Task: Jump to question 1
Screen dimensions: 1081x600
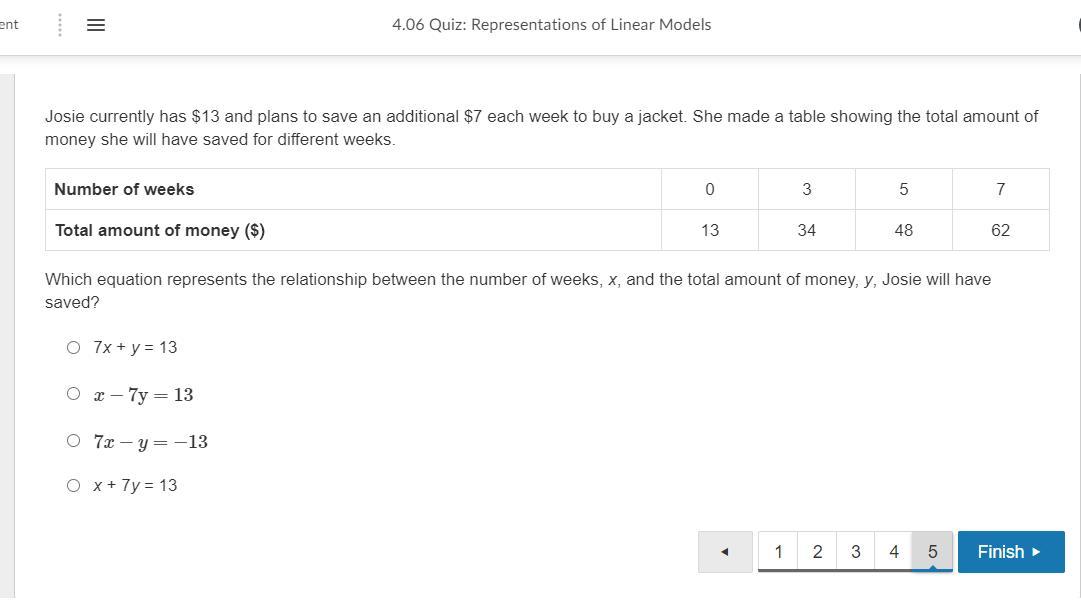Action: pyautogui.click(x=778, y=552)
